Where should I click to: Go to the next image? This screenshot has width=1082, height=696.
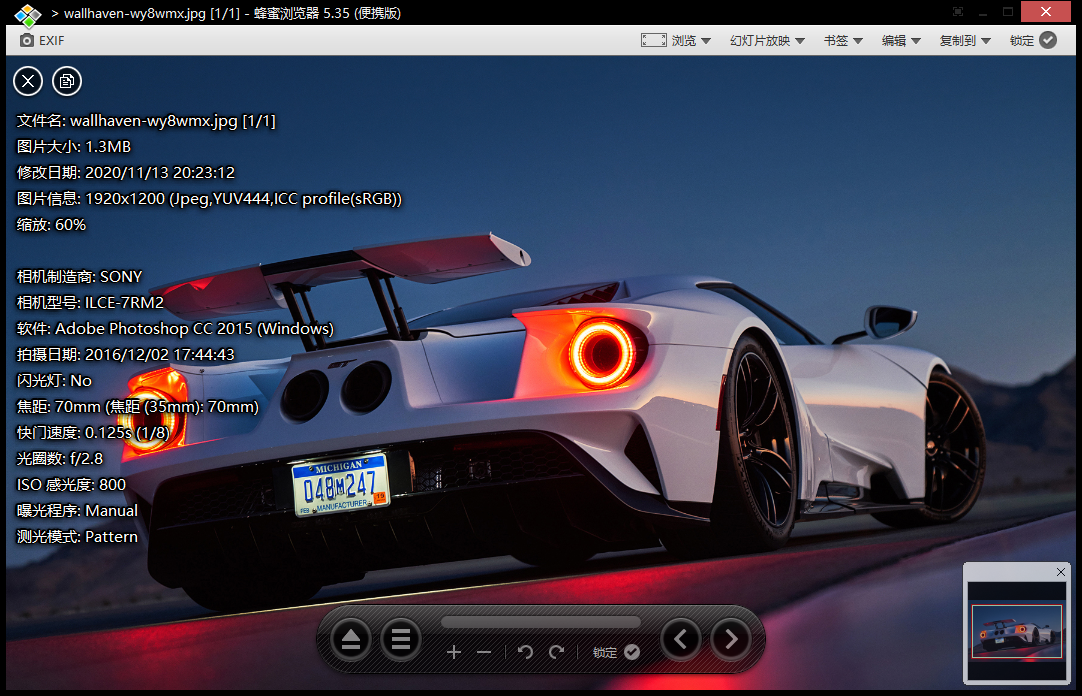(x=731, y=638)
